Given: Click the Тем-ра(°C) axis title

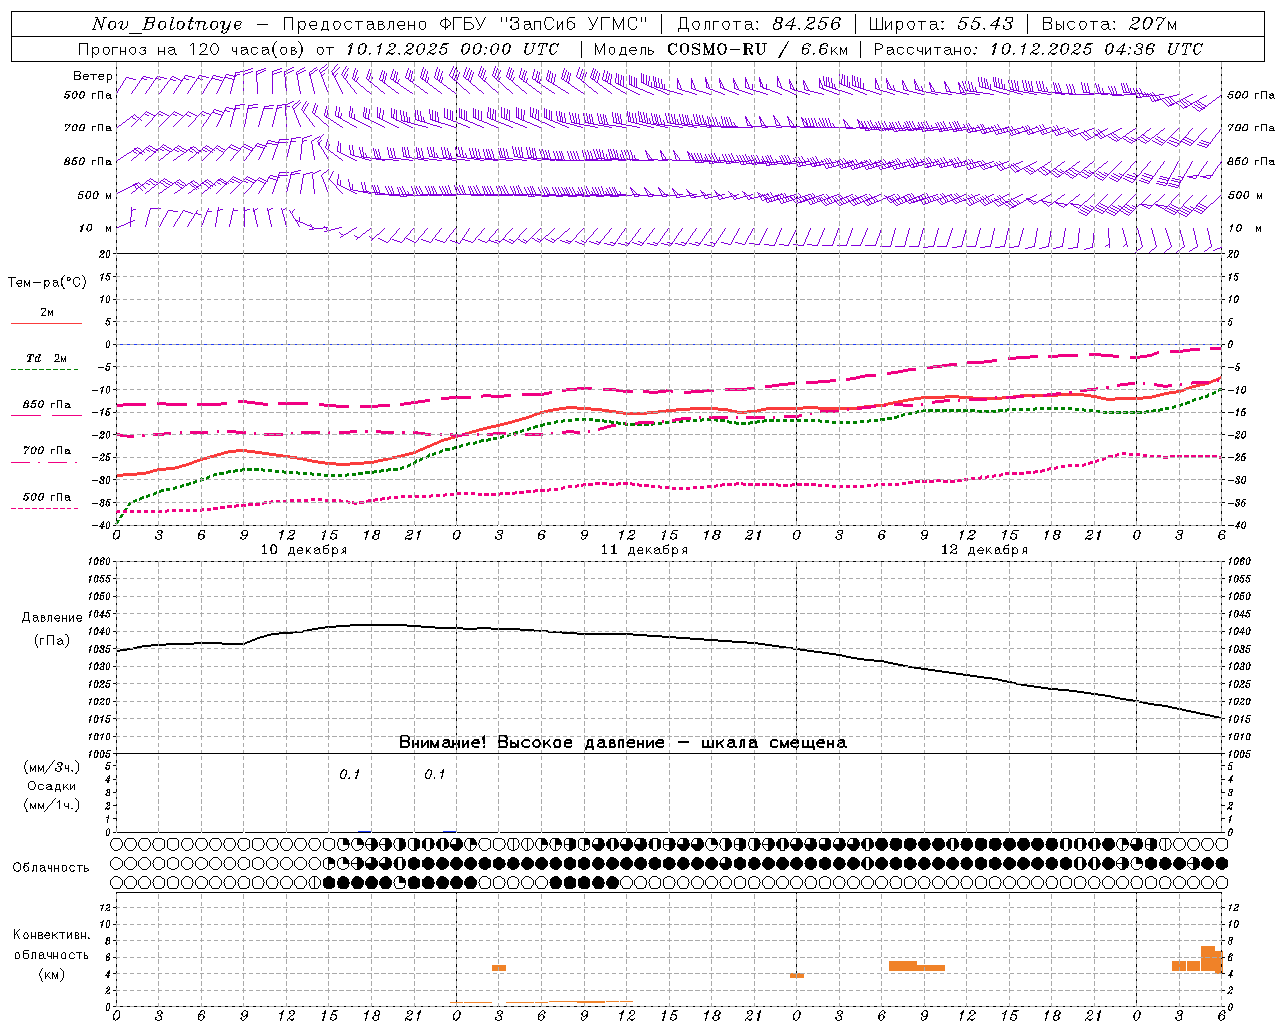Looking at the screenshot, I should tap(47, 283).
